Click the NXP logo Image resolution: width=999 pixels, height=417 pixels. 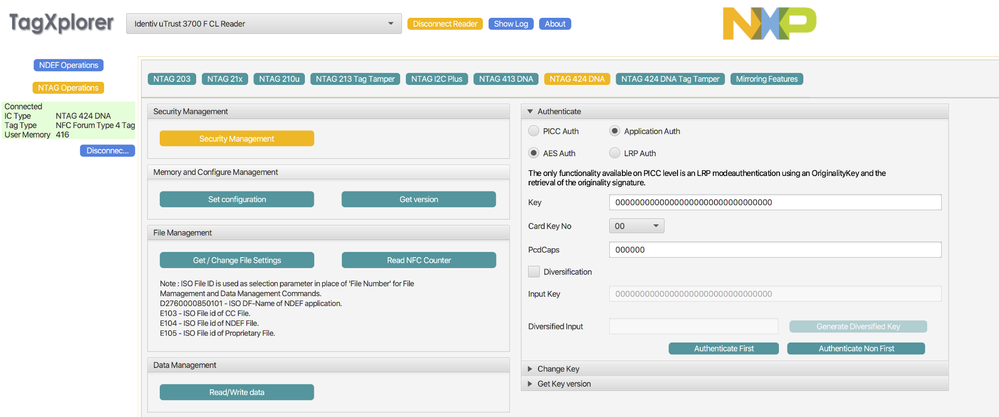coord(769,24)
